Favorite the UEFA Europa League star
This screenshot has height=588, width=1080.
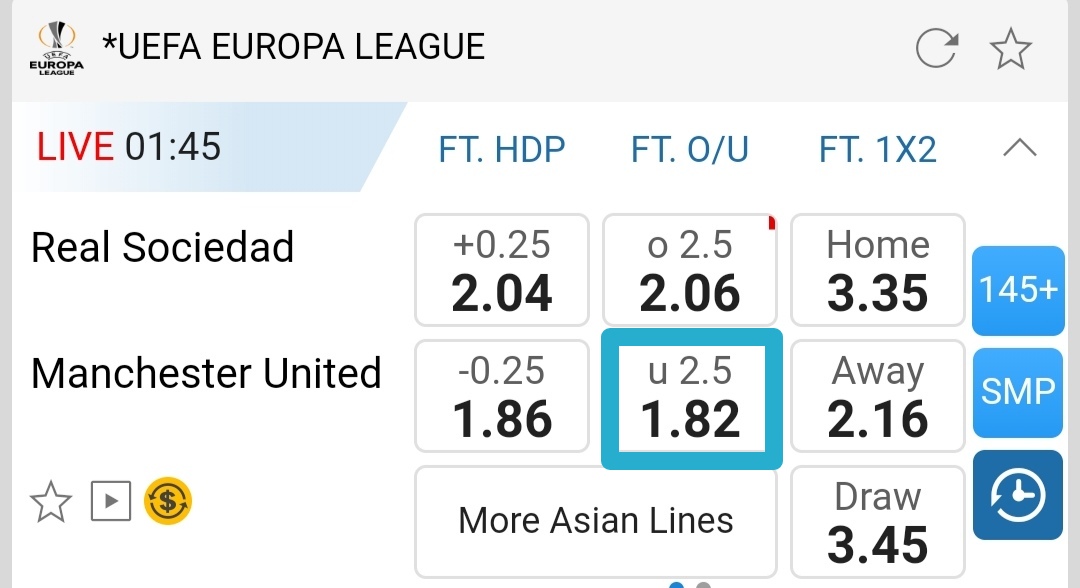pyautogui.click(x=1010, y=48)
